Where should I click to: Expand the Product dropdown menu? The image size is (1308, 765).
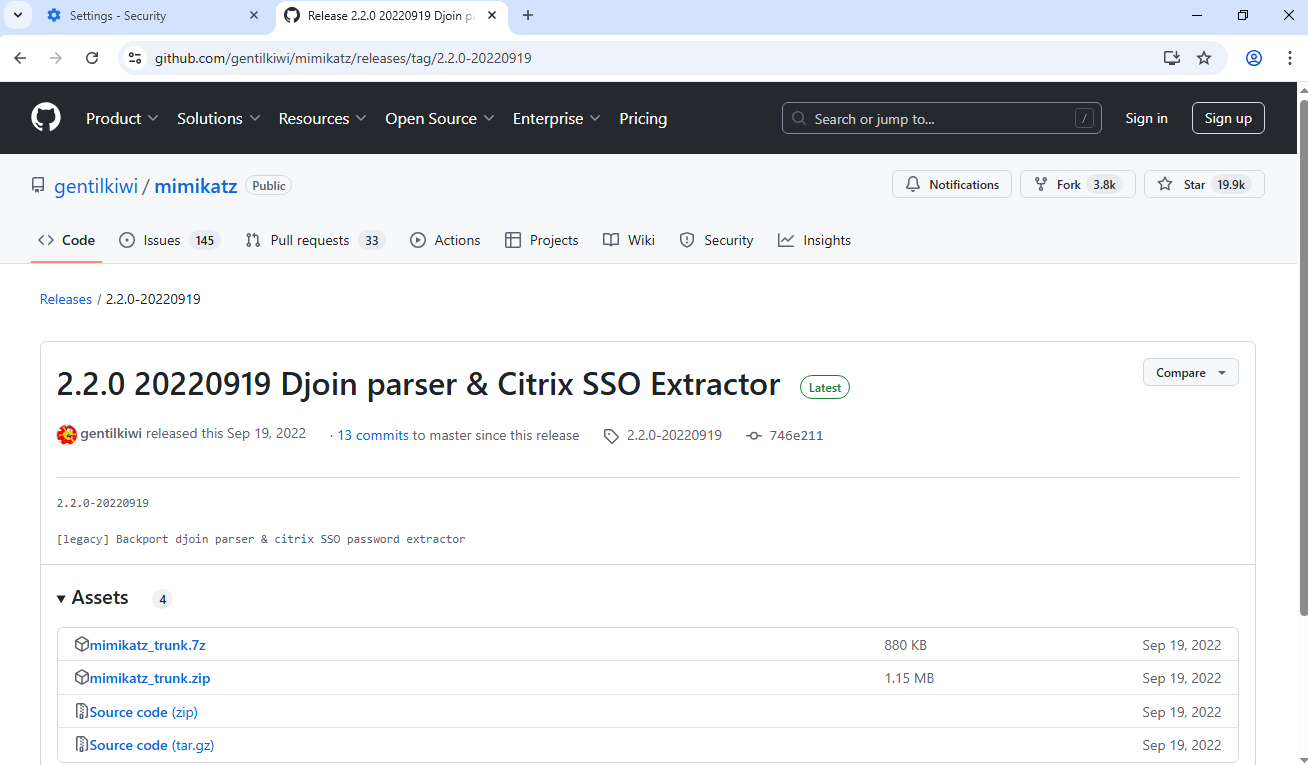122,118
